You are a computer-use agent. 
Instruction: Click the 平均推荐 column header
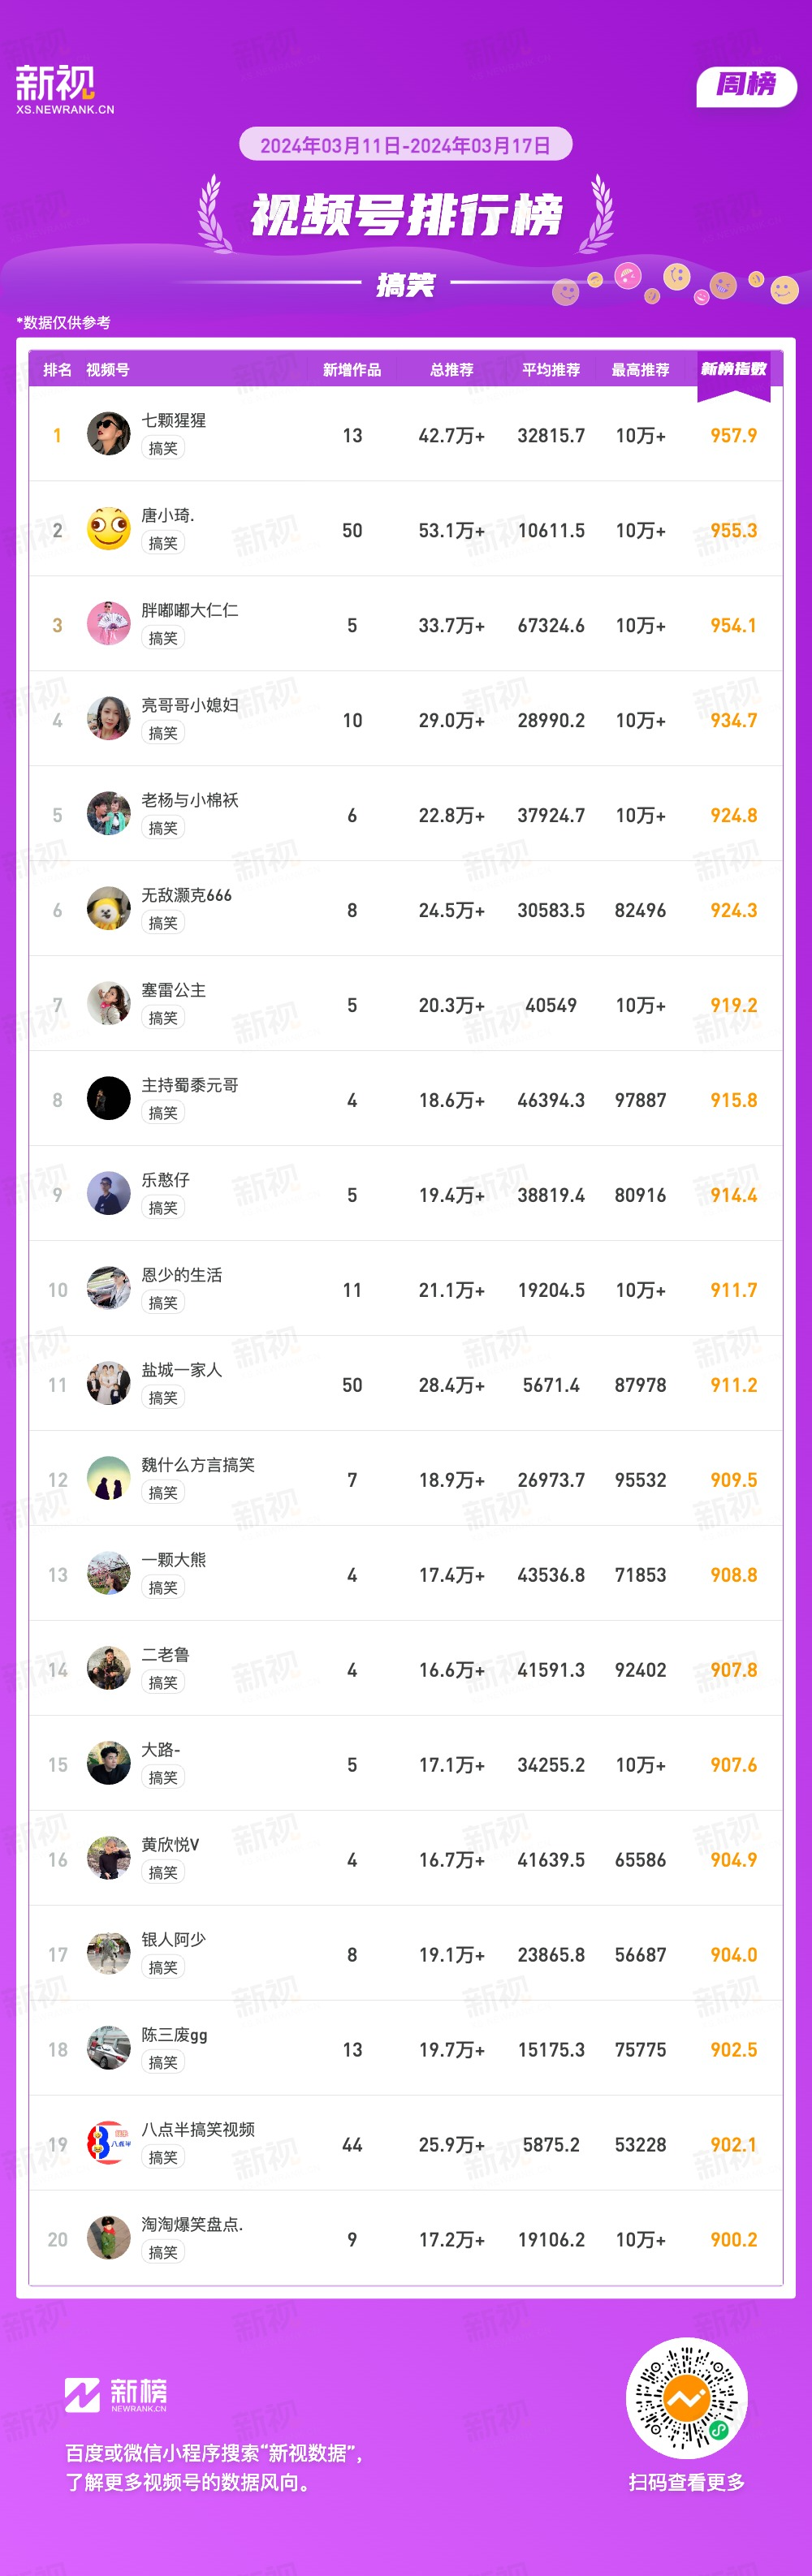click(x=551, y=370)
